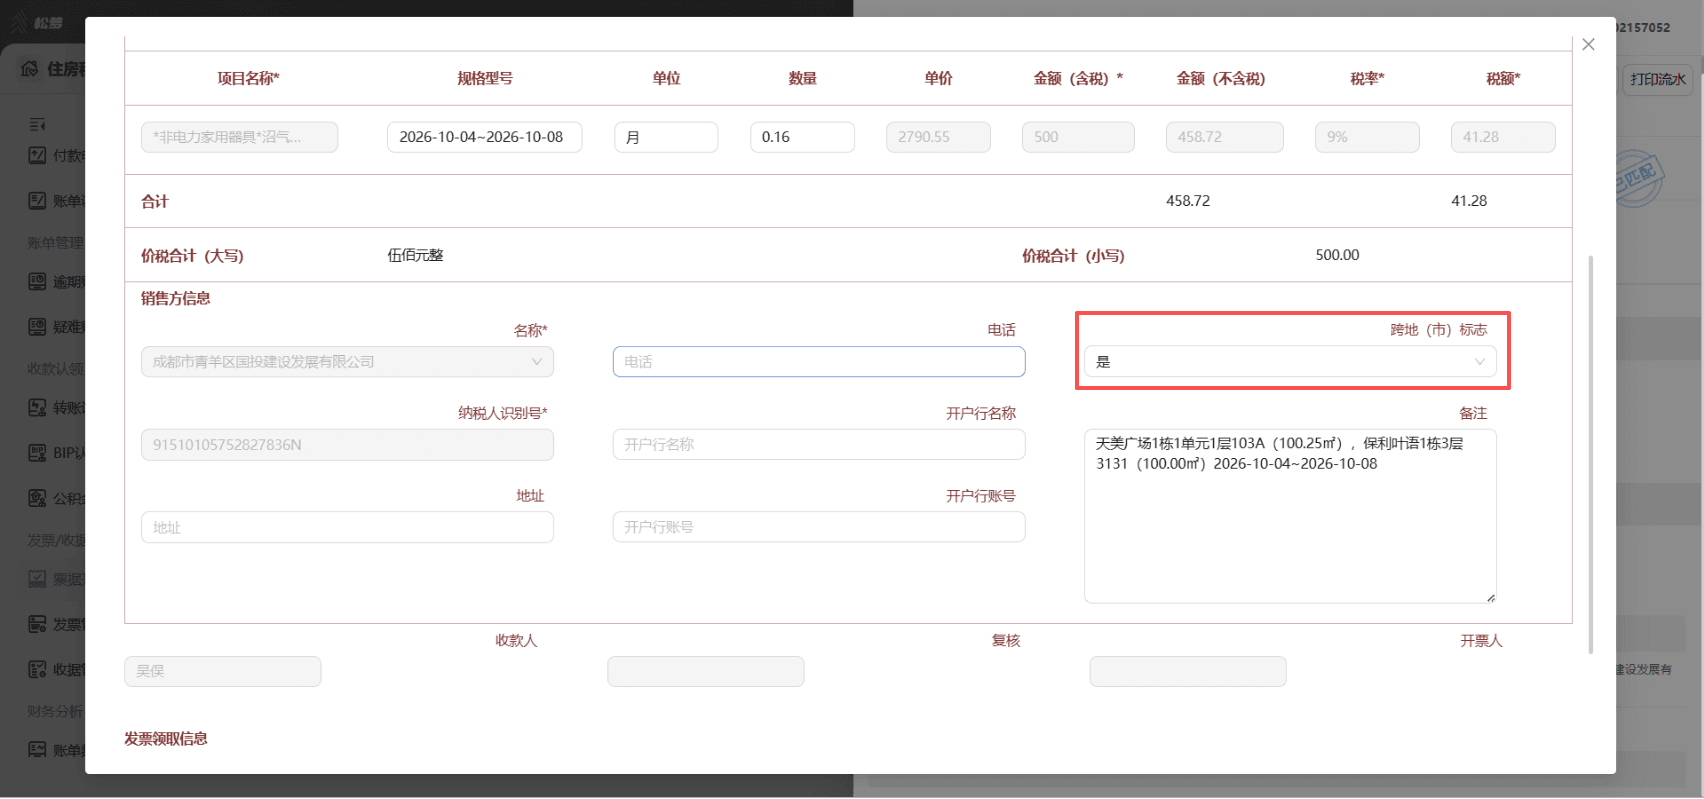Click the 开户行账号 input field
The image size is (1704, 799).
[819, 527]
